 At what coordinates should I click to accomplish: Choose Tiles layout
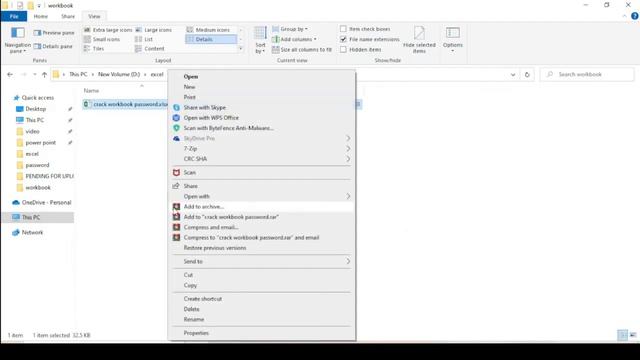[94, 49]
